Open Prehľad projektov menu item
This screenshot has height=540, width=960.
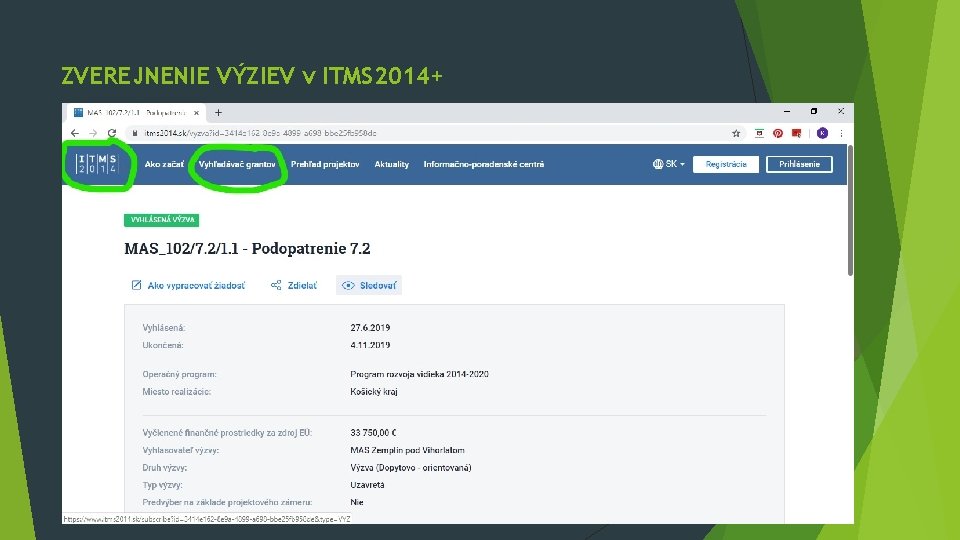(325, 164)
